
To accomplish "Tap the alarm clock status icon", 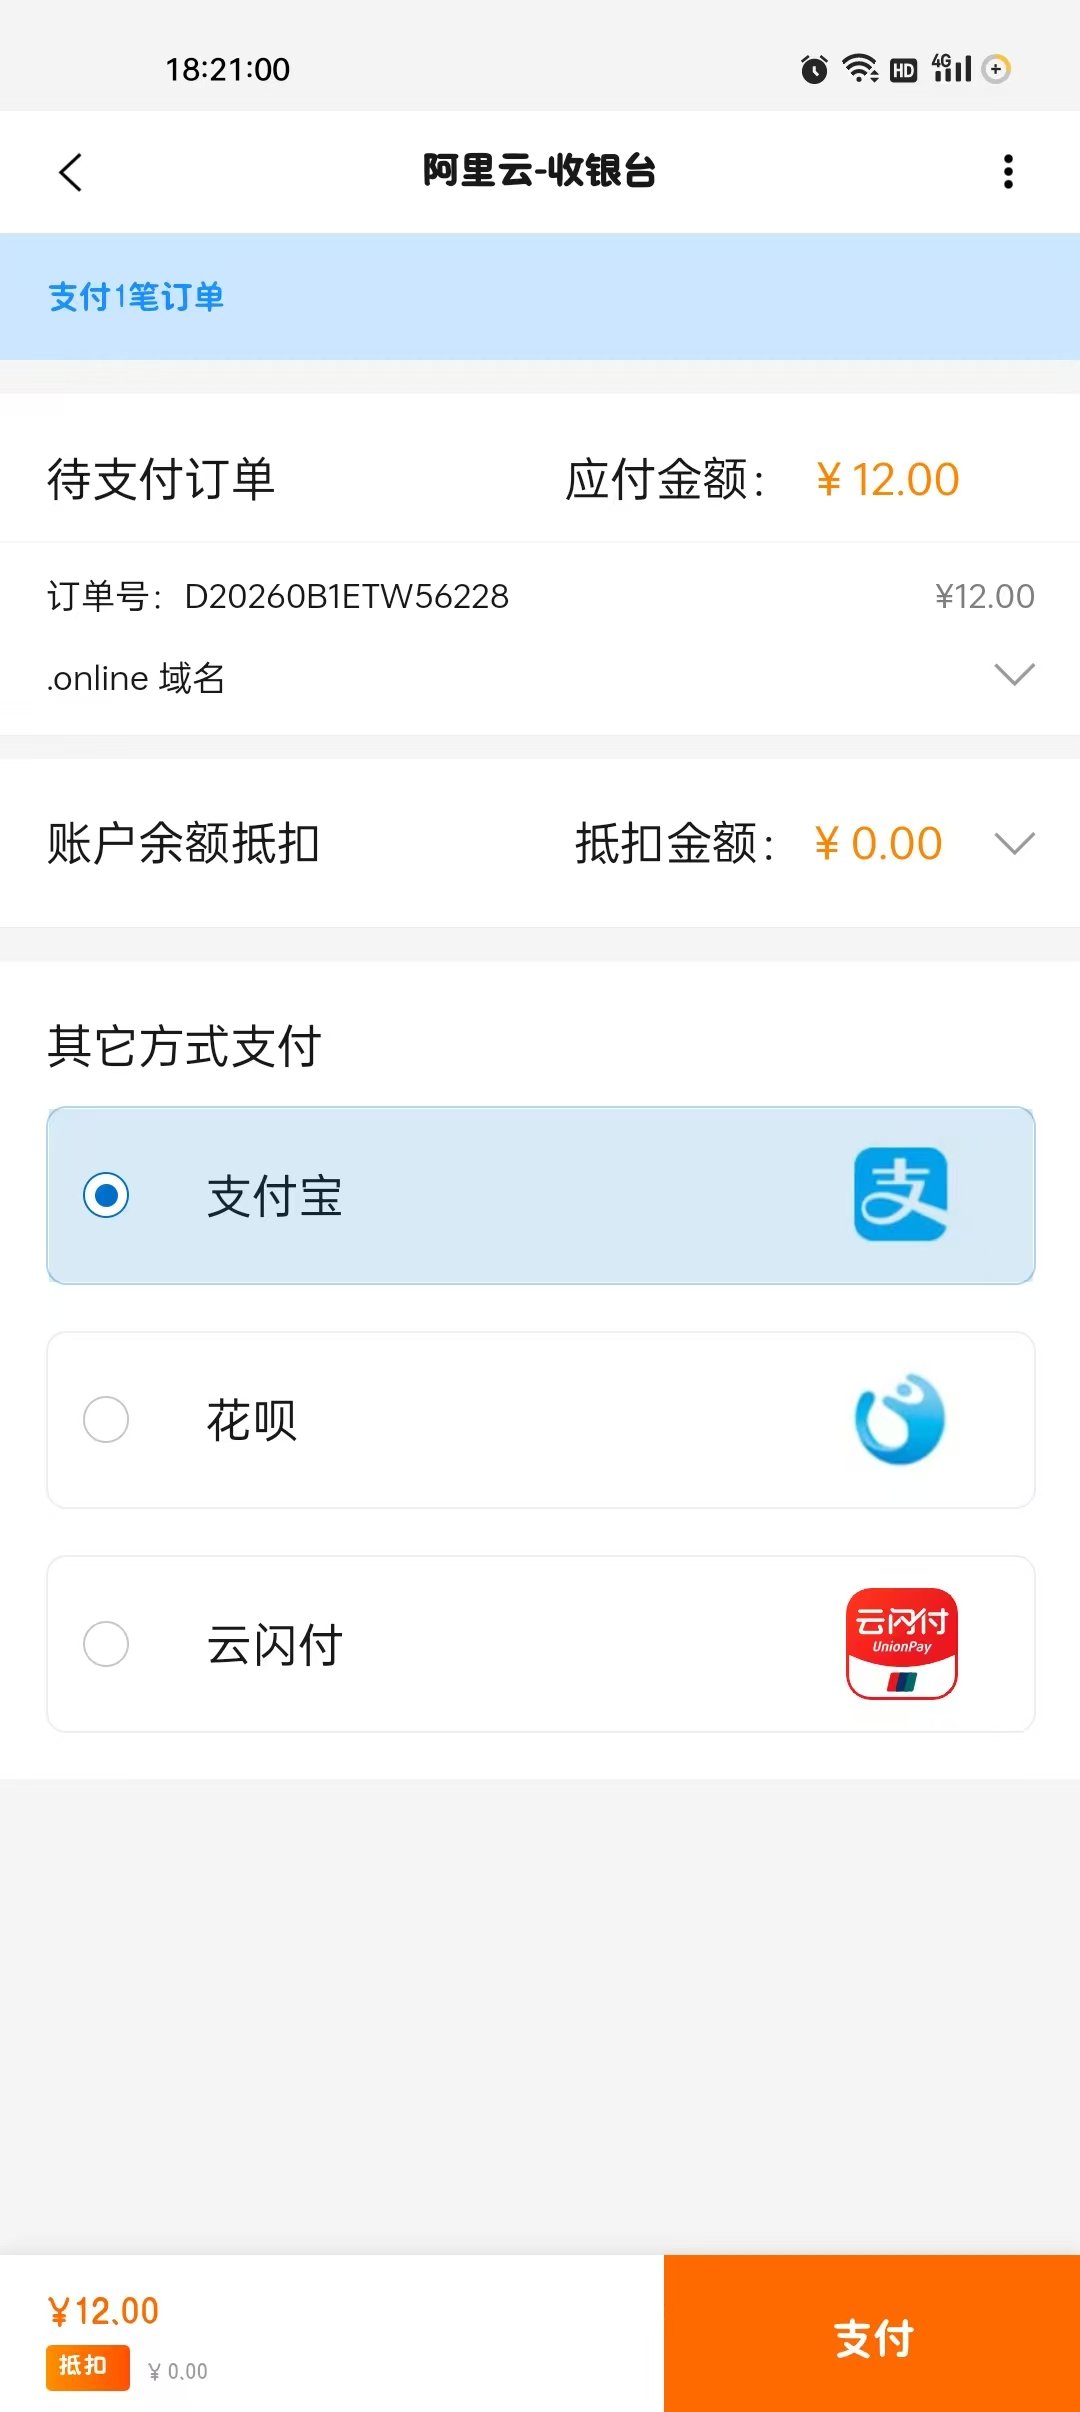I will (814, 69).
